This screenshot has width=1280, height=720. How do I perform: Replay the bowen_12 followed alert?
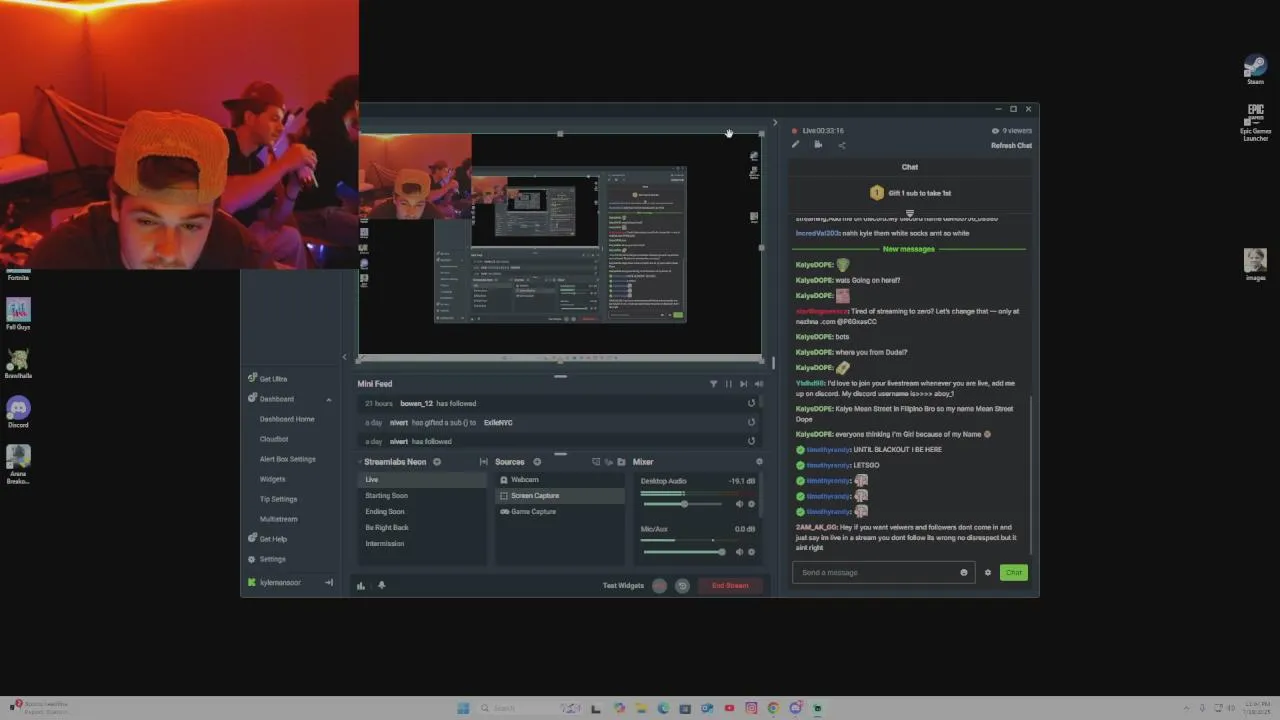(751, 403)
